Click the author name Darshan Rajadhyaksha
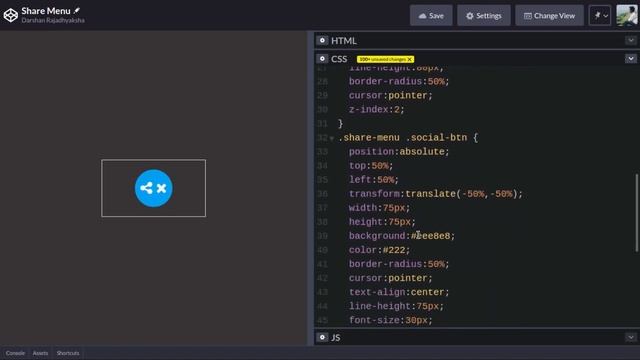This screenshot has height=360, width=640. 53,20
